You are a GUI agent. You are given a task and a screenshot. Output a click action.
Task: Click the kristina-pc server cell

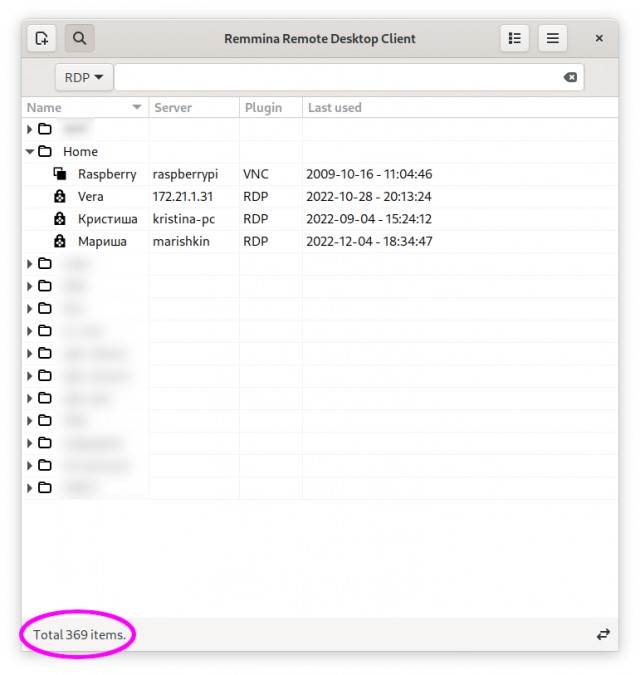tap(184, 219)
